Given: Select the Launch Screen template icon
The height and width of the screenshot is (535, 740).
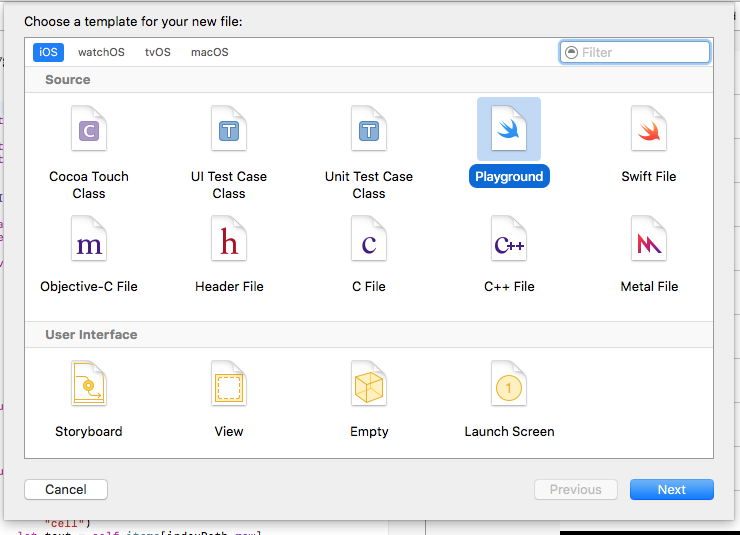Looking at the screenshot, I should click(509, 385).
